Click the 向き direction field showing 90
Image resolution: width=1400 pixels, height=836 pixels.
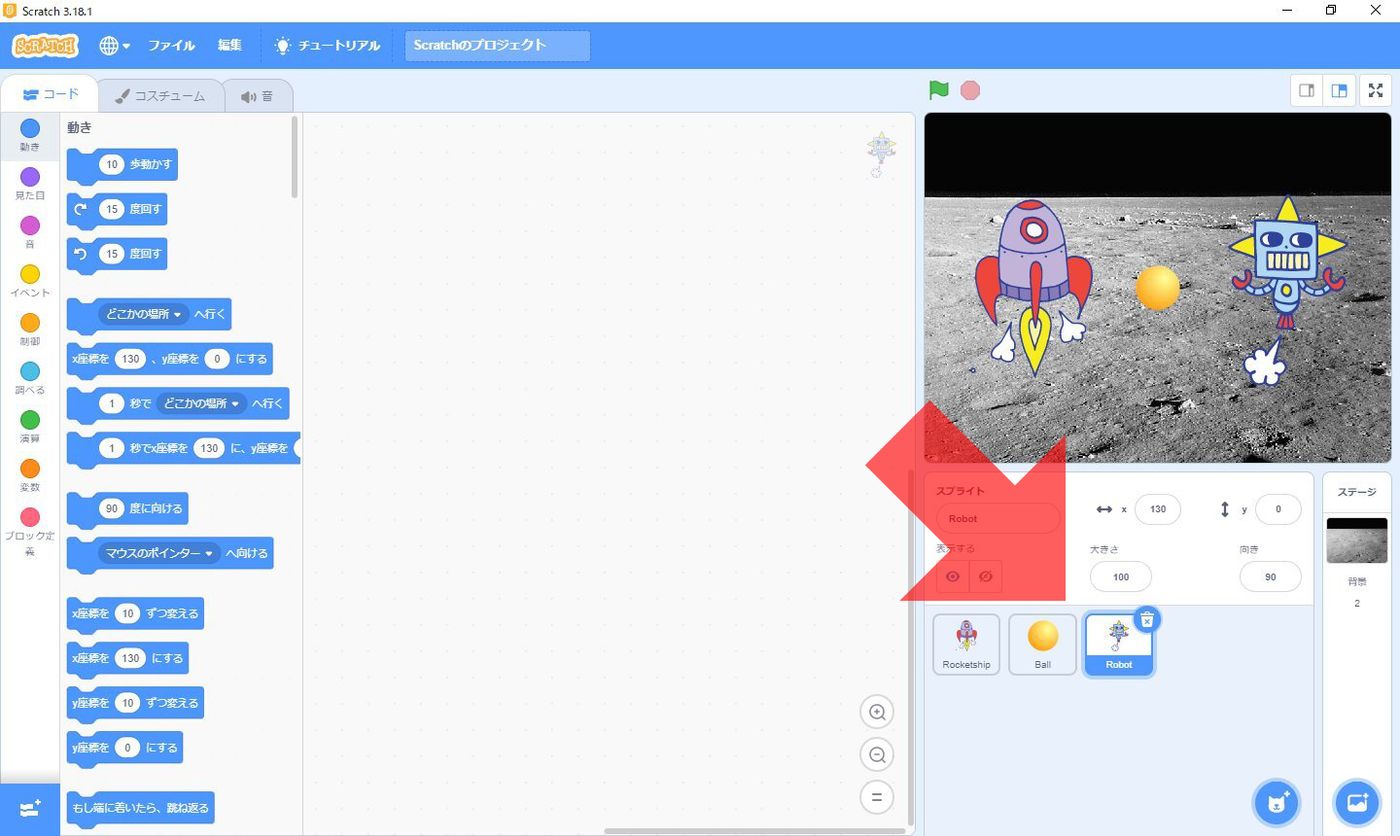pyautogui.click(x=1270, y=576)
